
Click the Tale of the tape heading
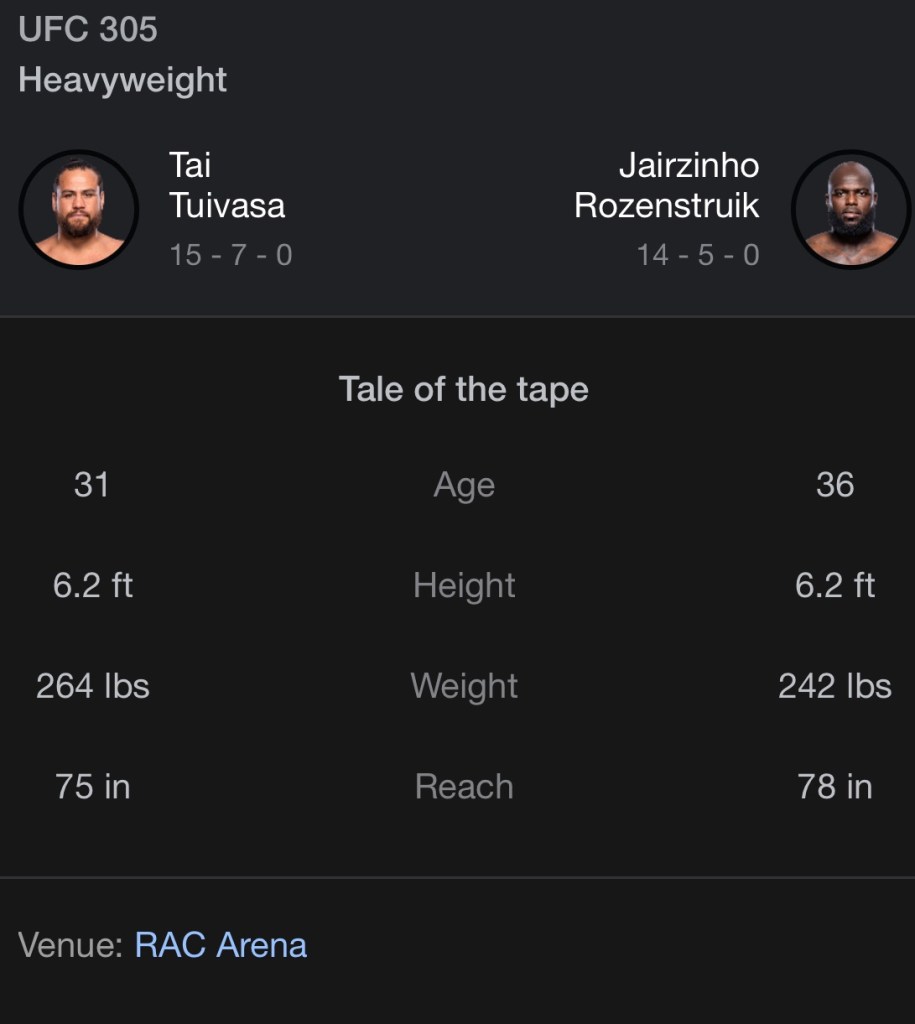(464, 389)
